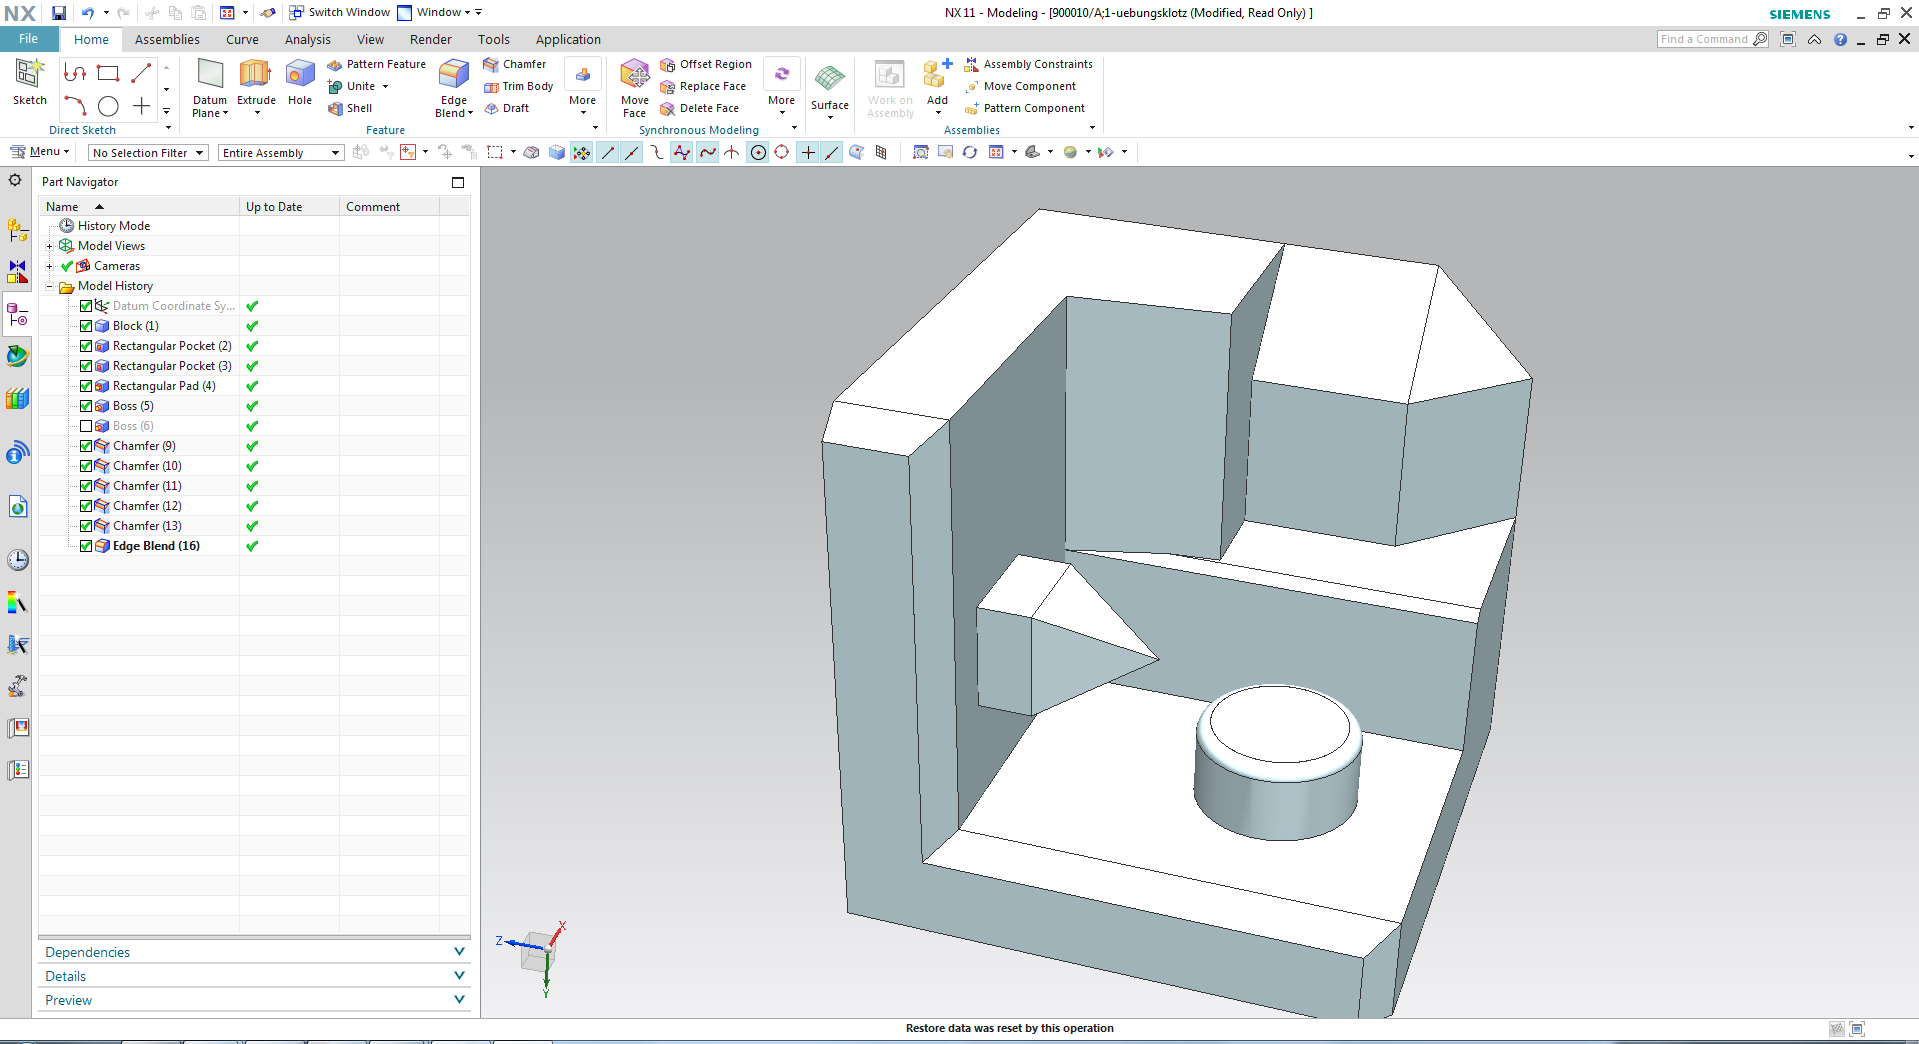Click the Up to Date column header
Image resolution: width=1919 pixels, height=1044 pixels.
289,207
